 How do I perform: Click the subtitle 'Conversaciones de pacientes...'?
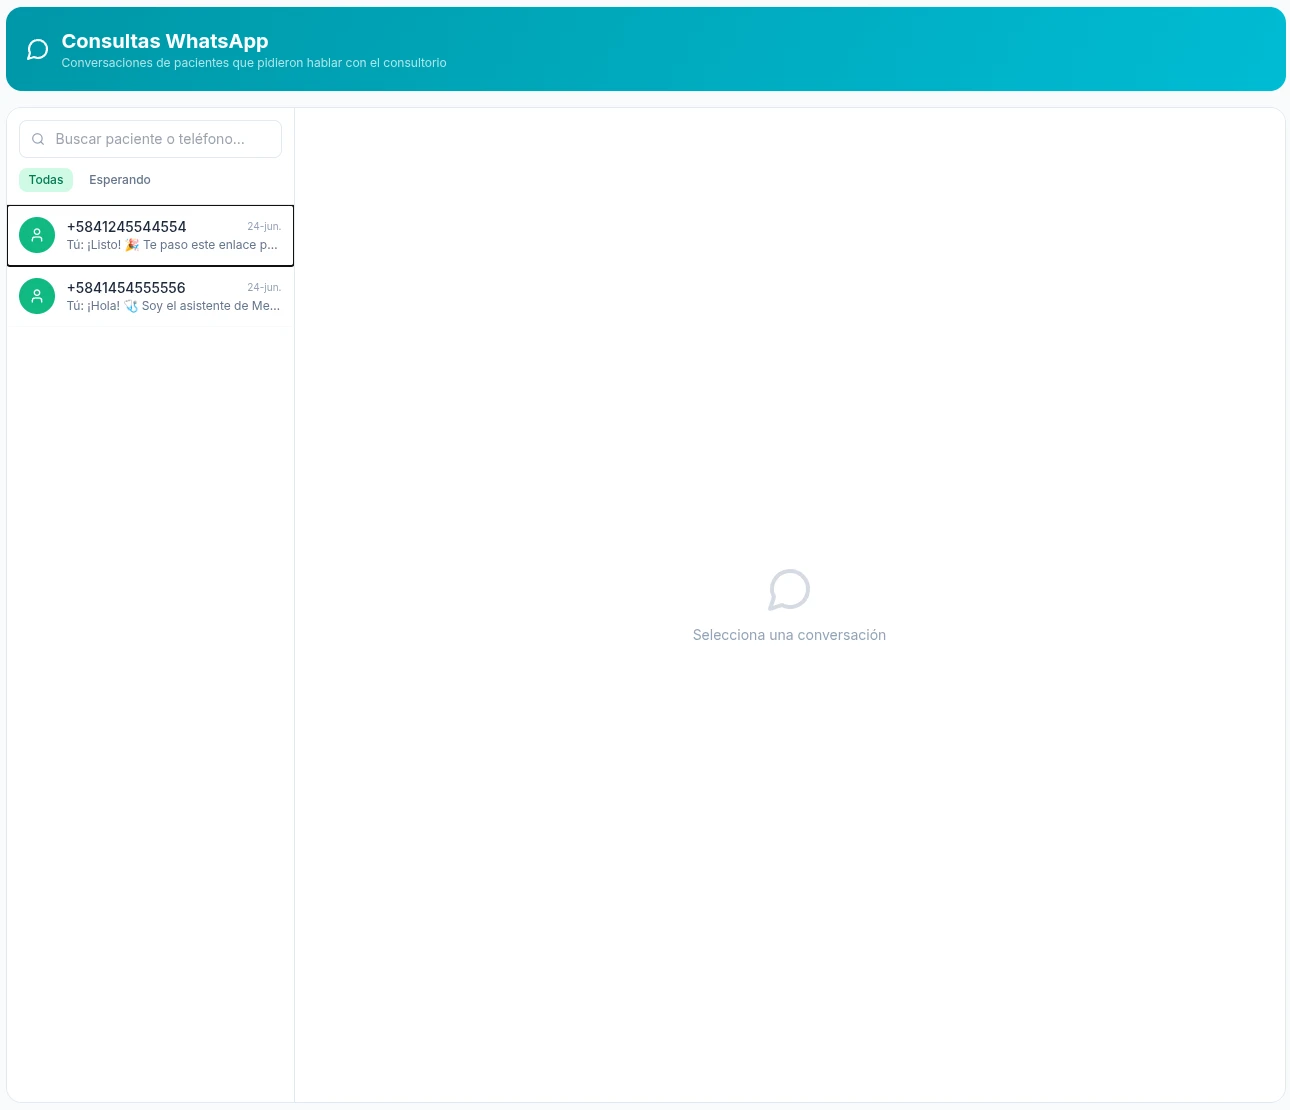tap(254, 63)
